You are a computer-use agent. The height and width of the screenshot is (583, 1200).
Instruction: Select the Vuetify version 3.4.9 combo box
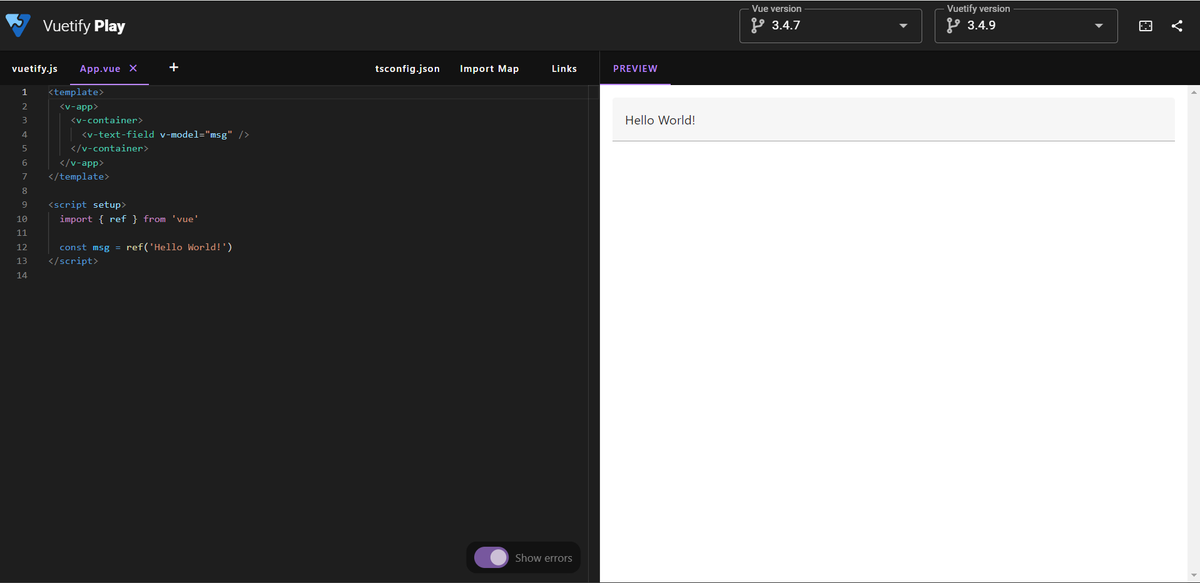click(1025, 25)
